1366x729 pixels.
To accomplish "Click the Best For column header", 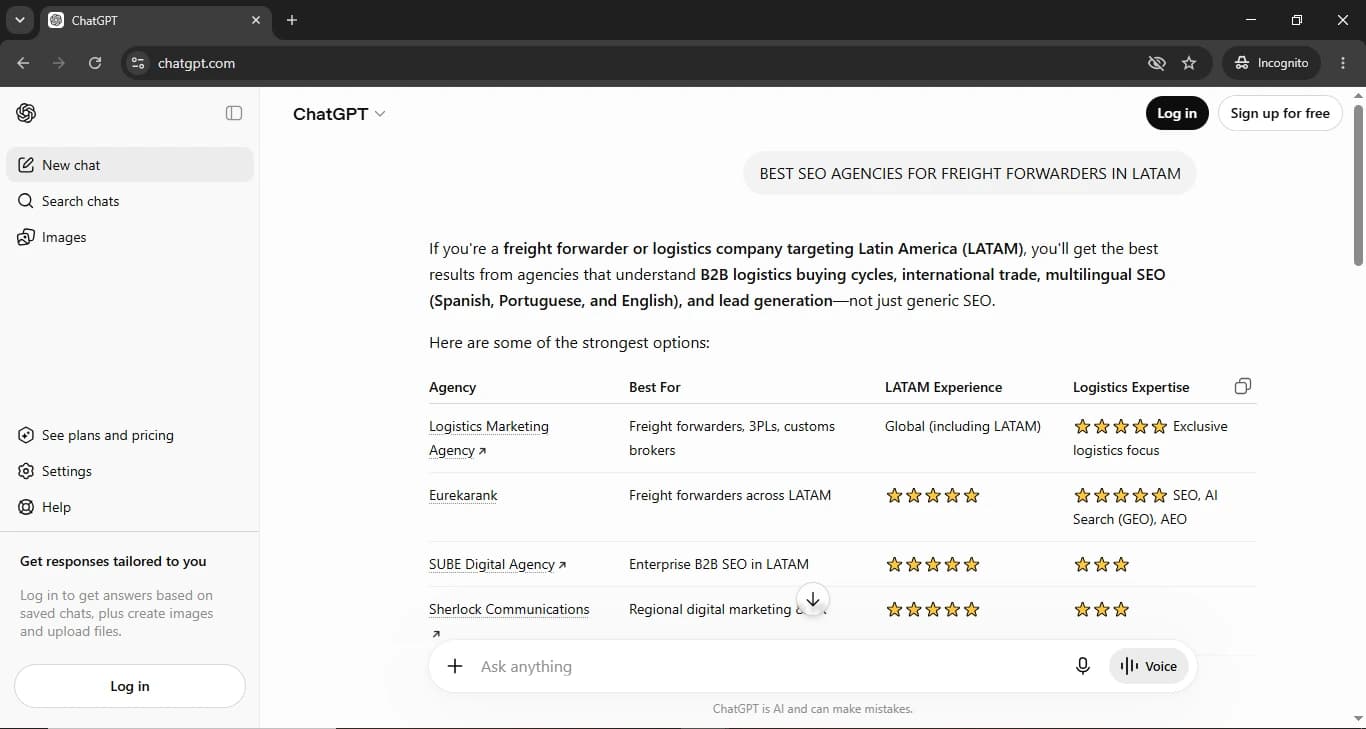I will click(655, 387).
